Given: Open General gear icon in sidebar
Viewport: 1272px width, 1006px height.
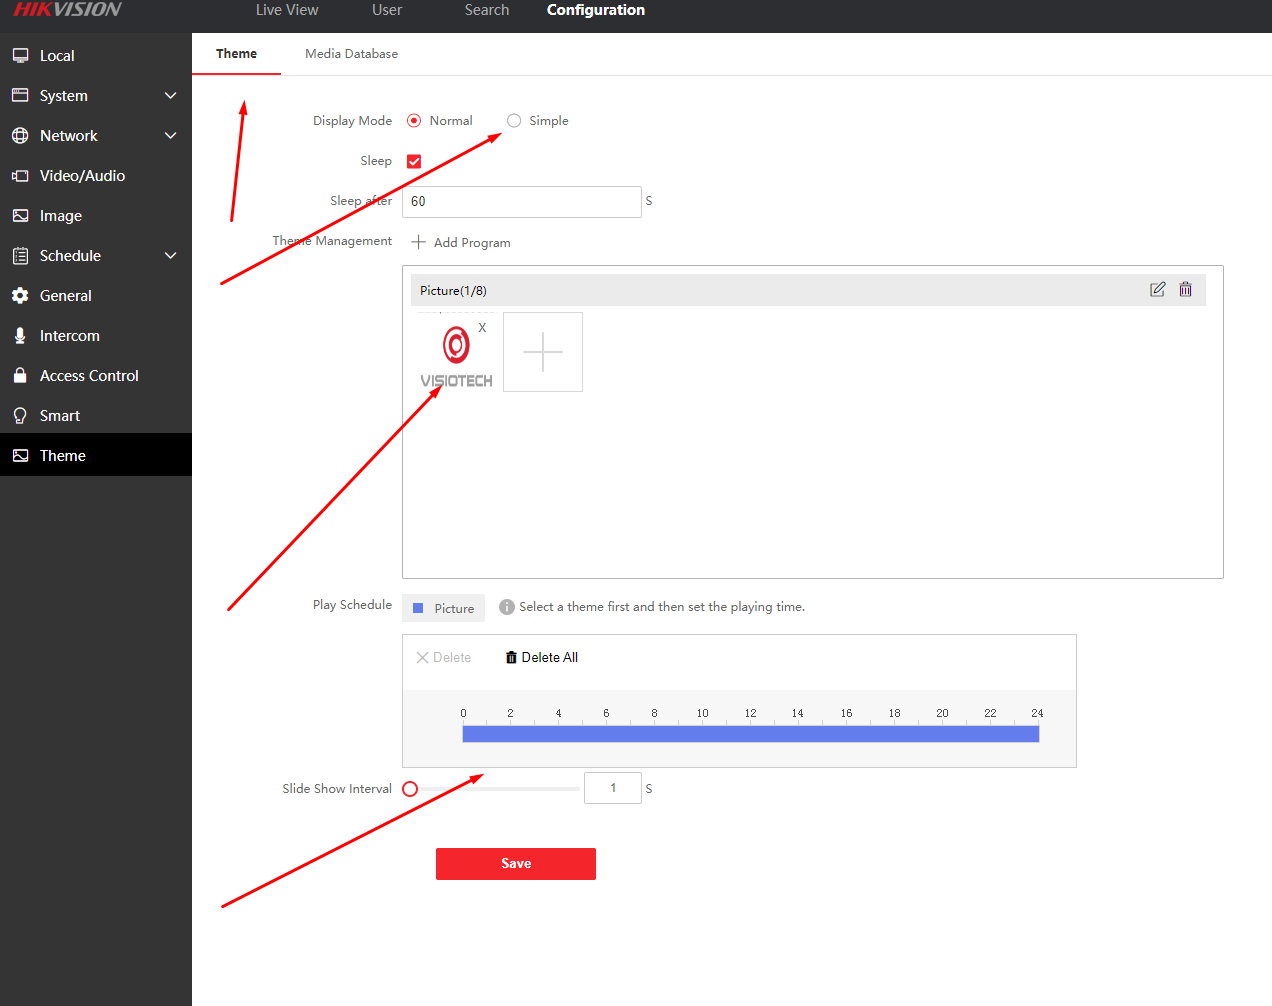Looking at the screenshot, I should tap(20, 296).
